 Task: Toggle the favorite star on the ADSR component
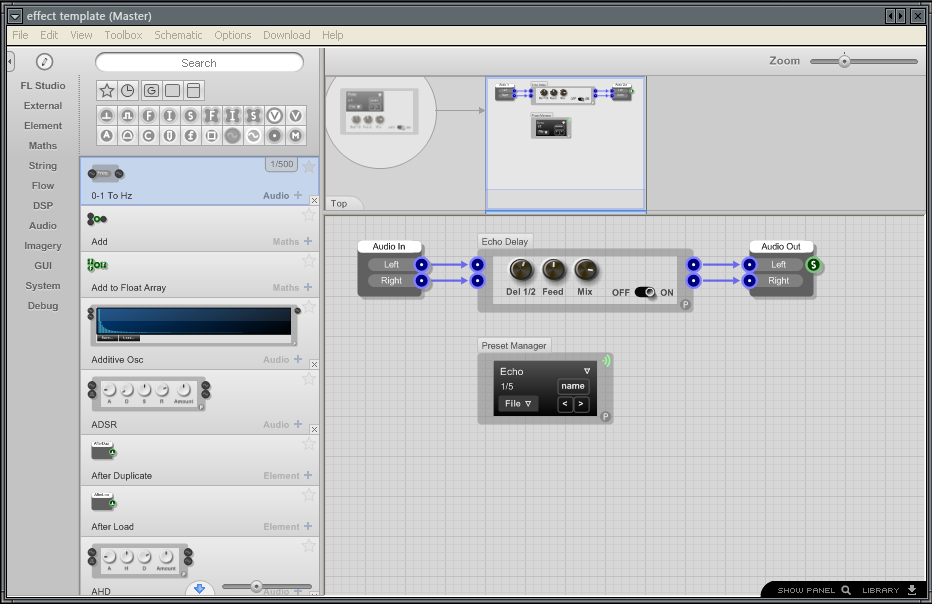[310, 378]
